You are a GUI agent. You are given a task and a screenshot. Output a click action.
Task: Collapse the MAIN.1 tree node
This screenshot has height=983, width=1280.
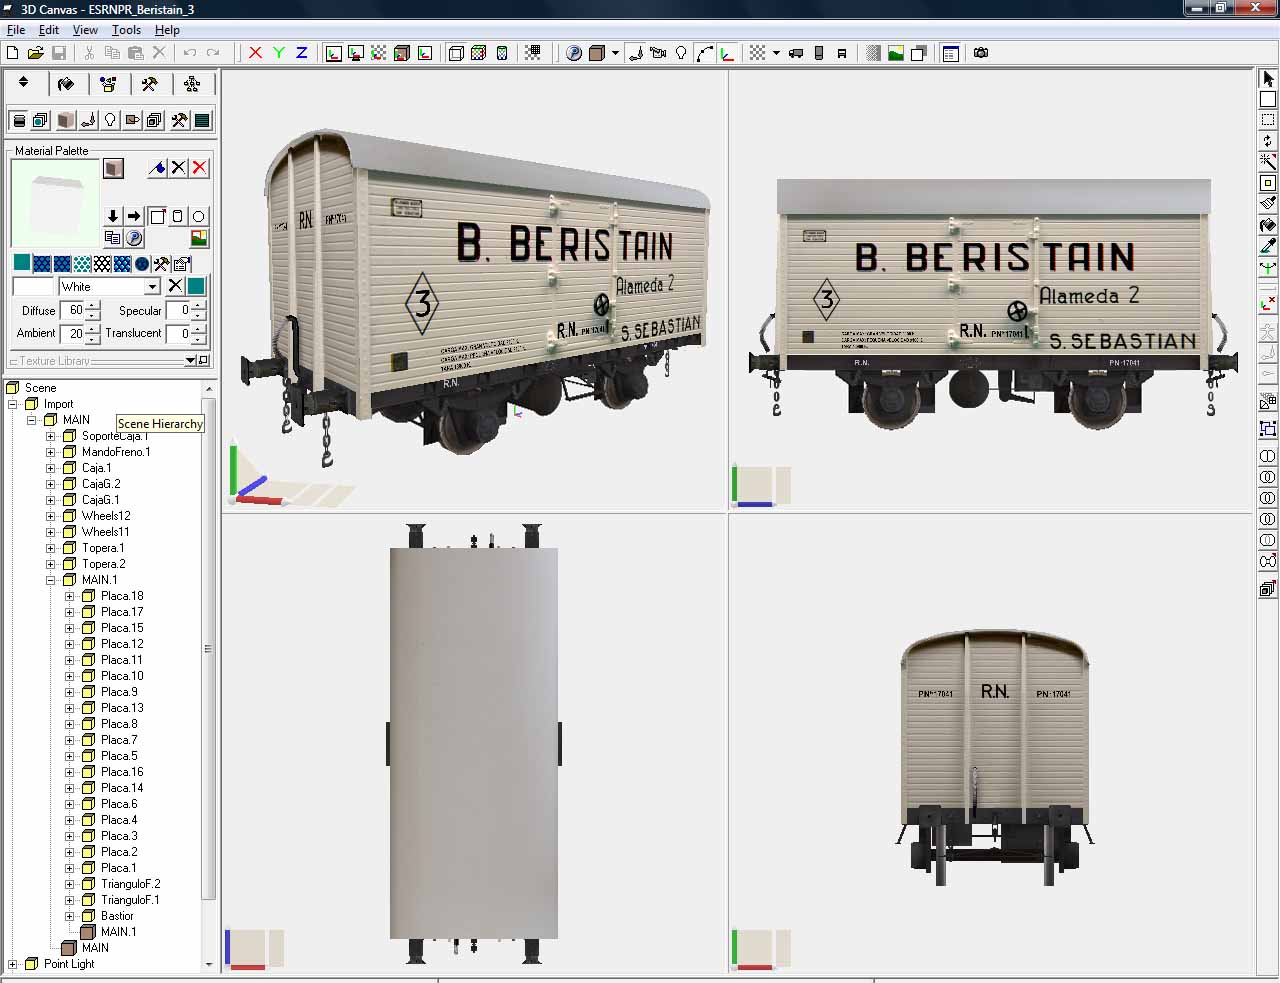coord(51,580)
